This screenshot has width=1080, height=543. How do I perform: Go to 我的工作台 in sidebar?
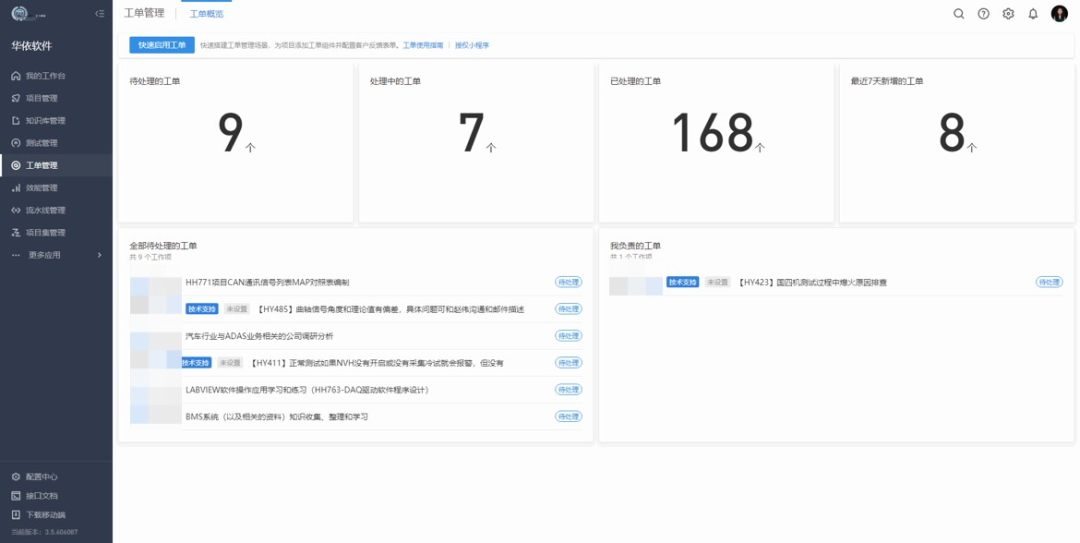[x=45, y=76]
